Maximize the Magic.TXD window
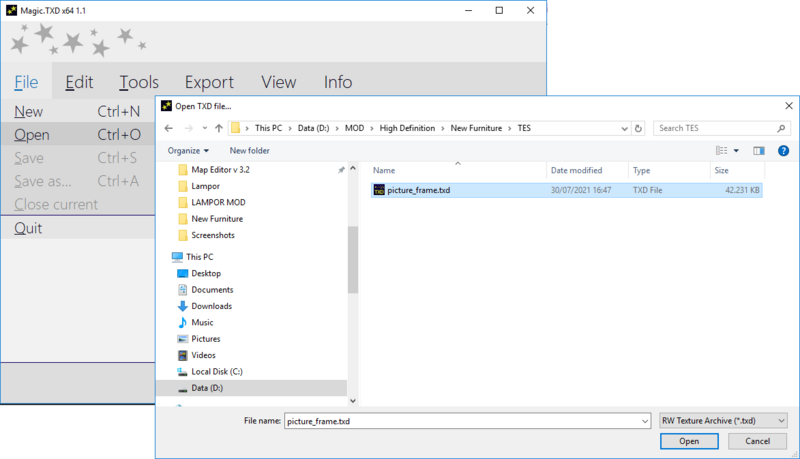The image size is (800, 459). point(499,10)
